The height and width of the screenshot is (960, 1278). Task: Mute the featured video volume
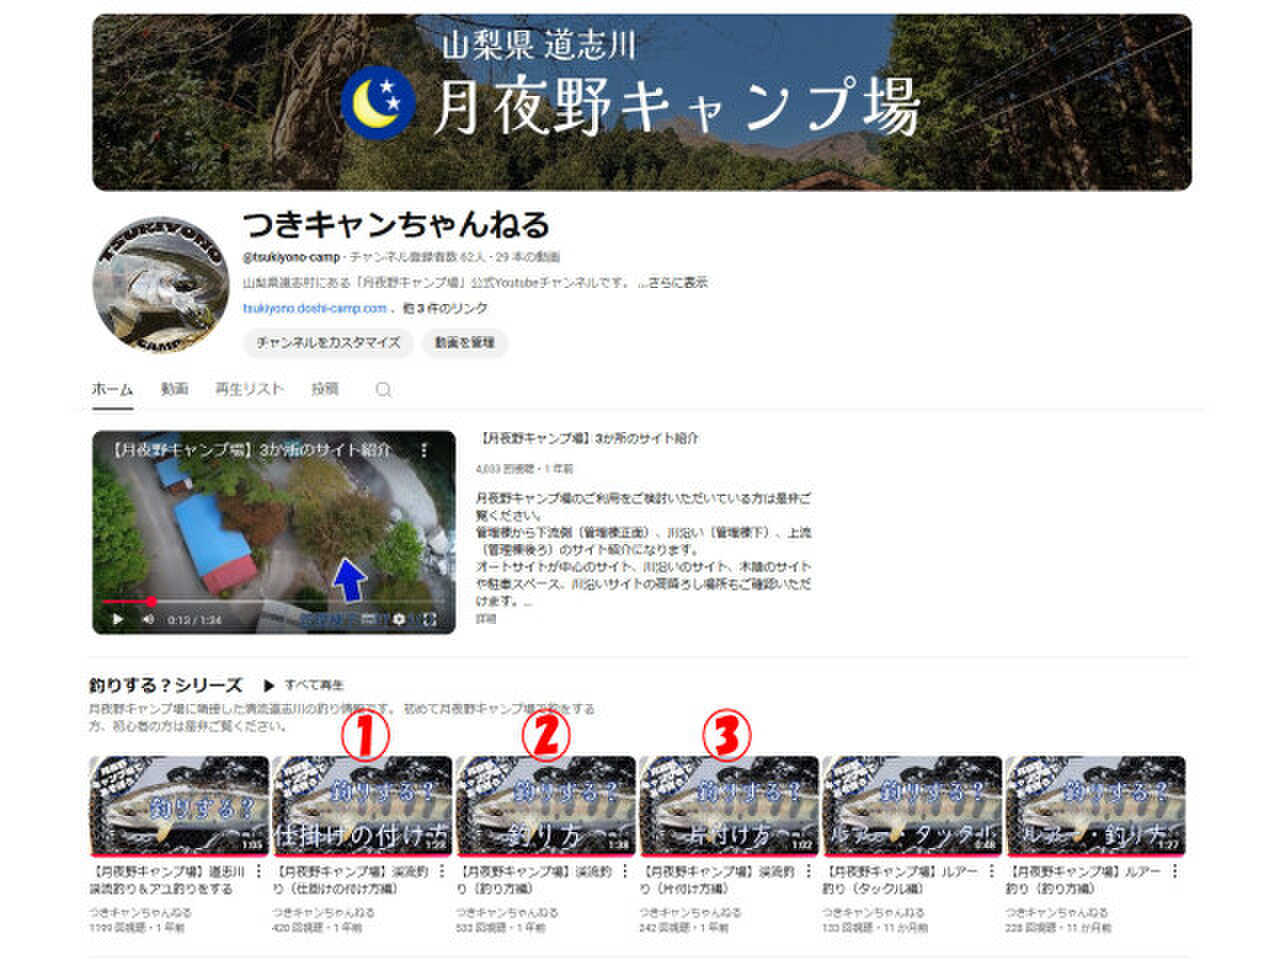[148, 619]
